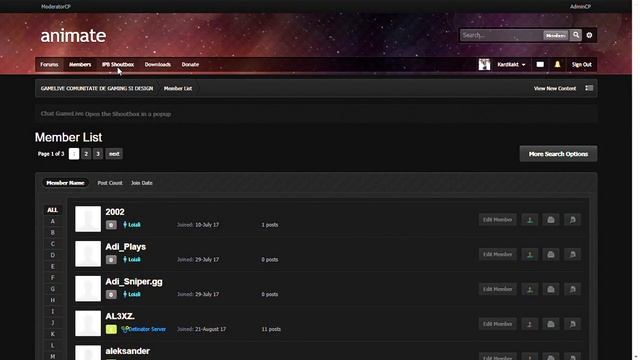This screenshot has width=640, height=360.
Task: Open the 2002 member profile name
Action: pyautogui.click(x=115, y=212)
